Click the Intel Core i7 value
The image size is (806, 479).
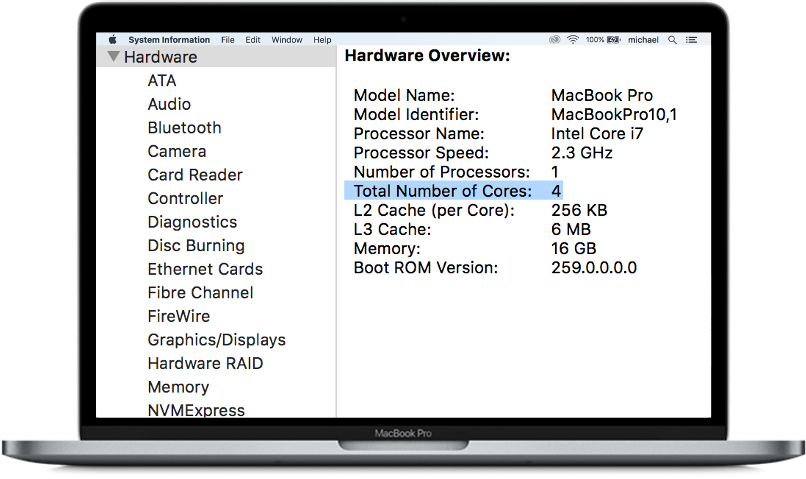(597, 134)
